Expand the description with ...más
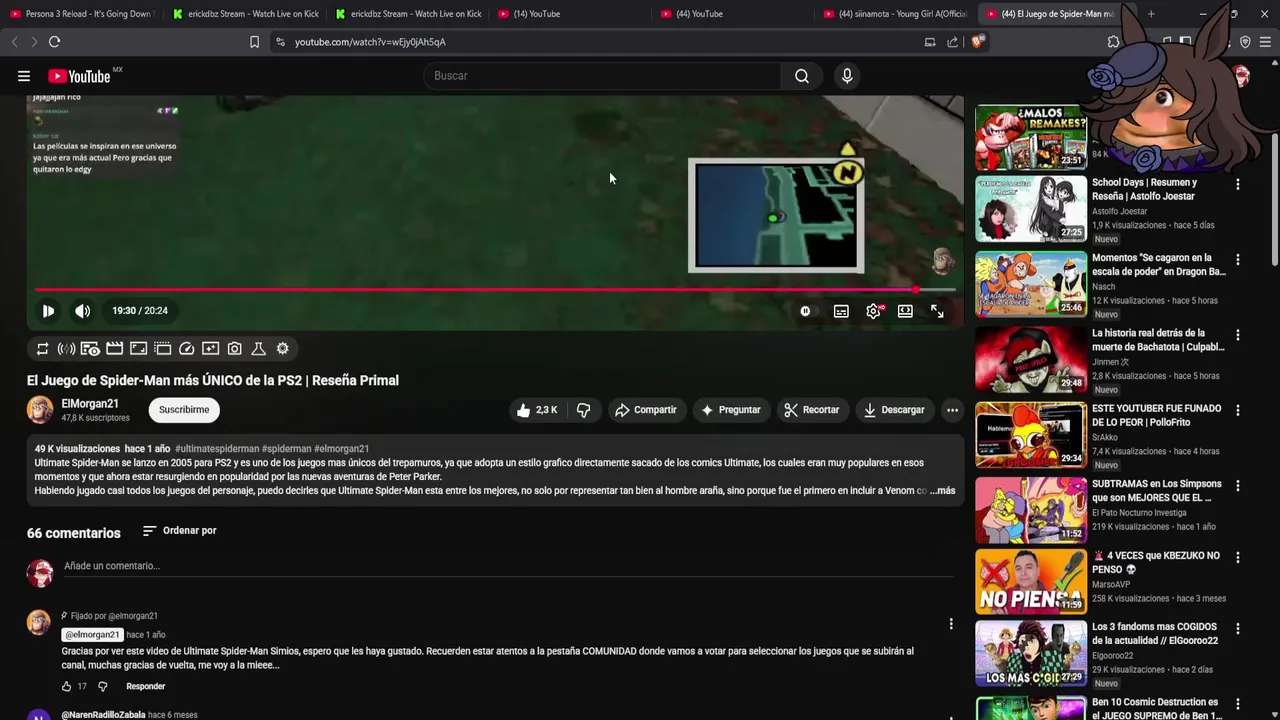Screen dimensions: 1280x720 942,491
